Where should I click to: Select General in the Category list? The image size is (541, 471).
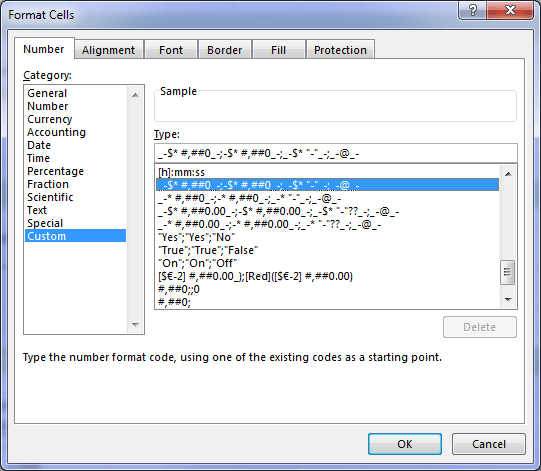(x=75, y=93)
